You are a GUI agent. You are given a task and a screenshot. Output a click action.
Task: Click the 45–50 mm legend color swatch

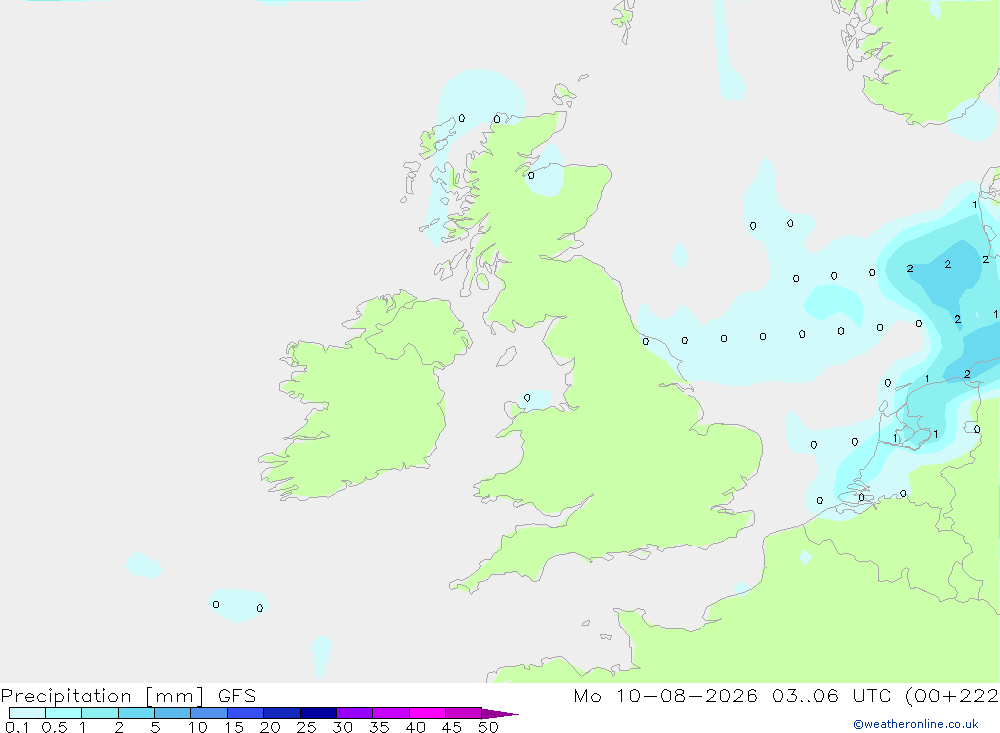464,713
